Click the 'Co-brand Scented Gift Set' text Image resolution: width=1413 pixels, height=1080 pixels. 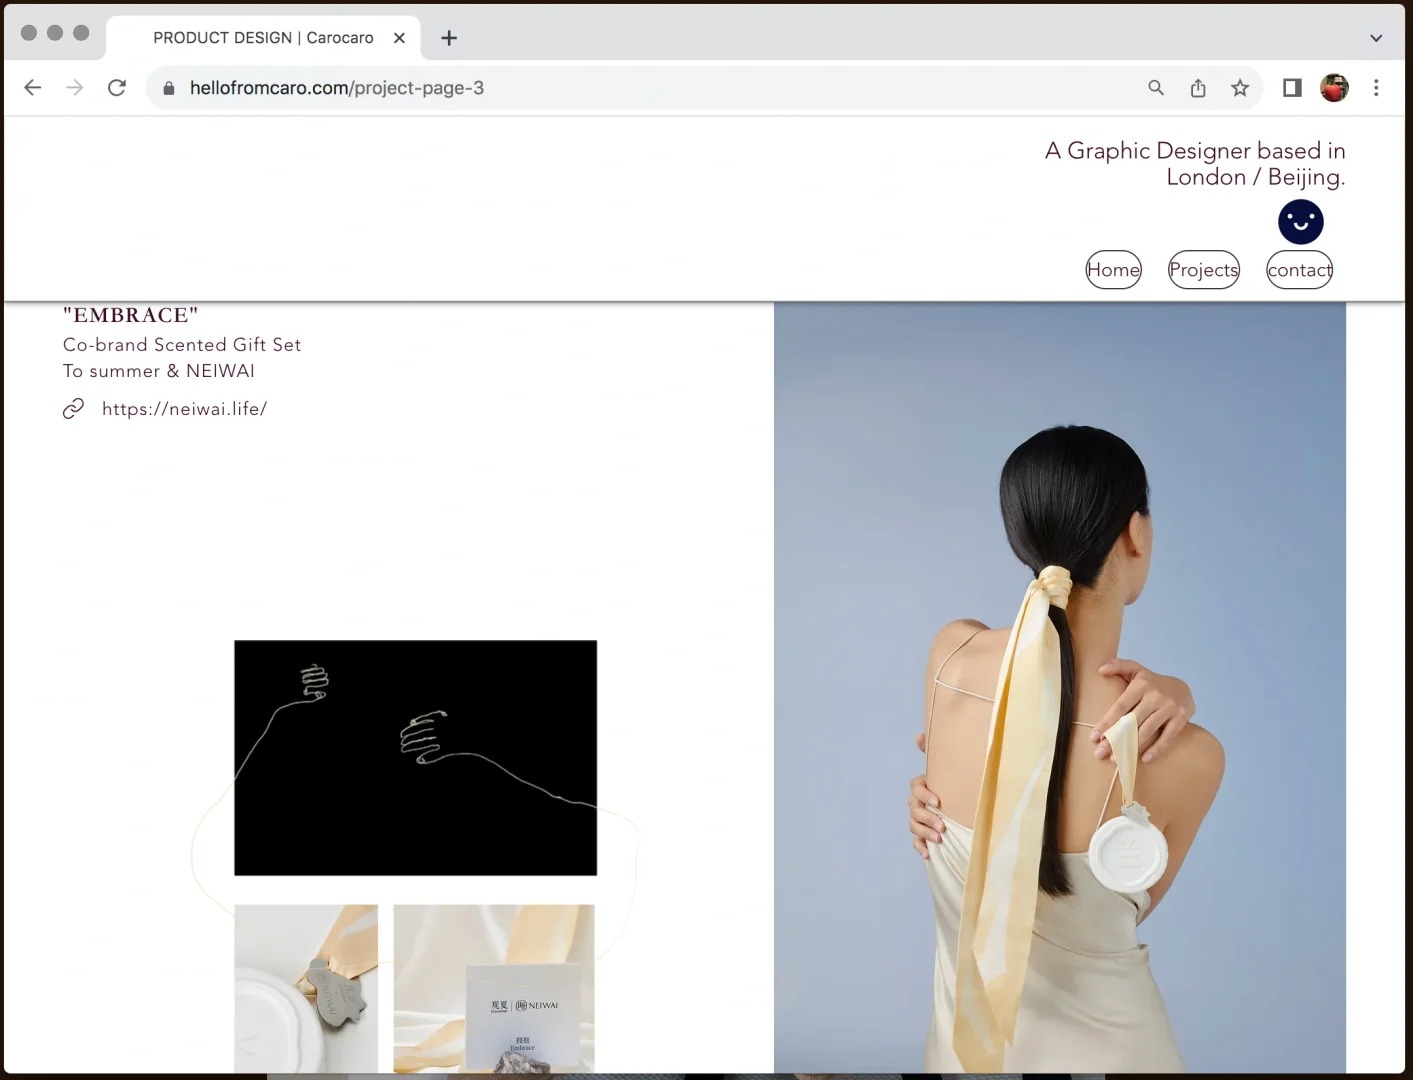[x=182, y=345]
